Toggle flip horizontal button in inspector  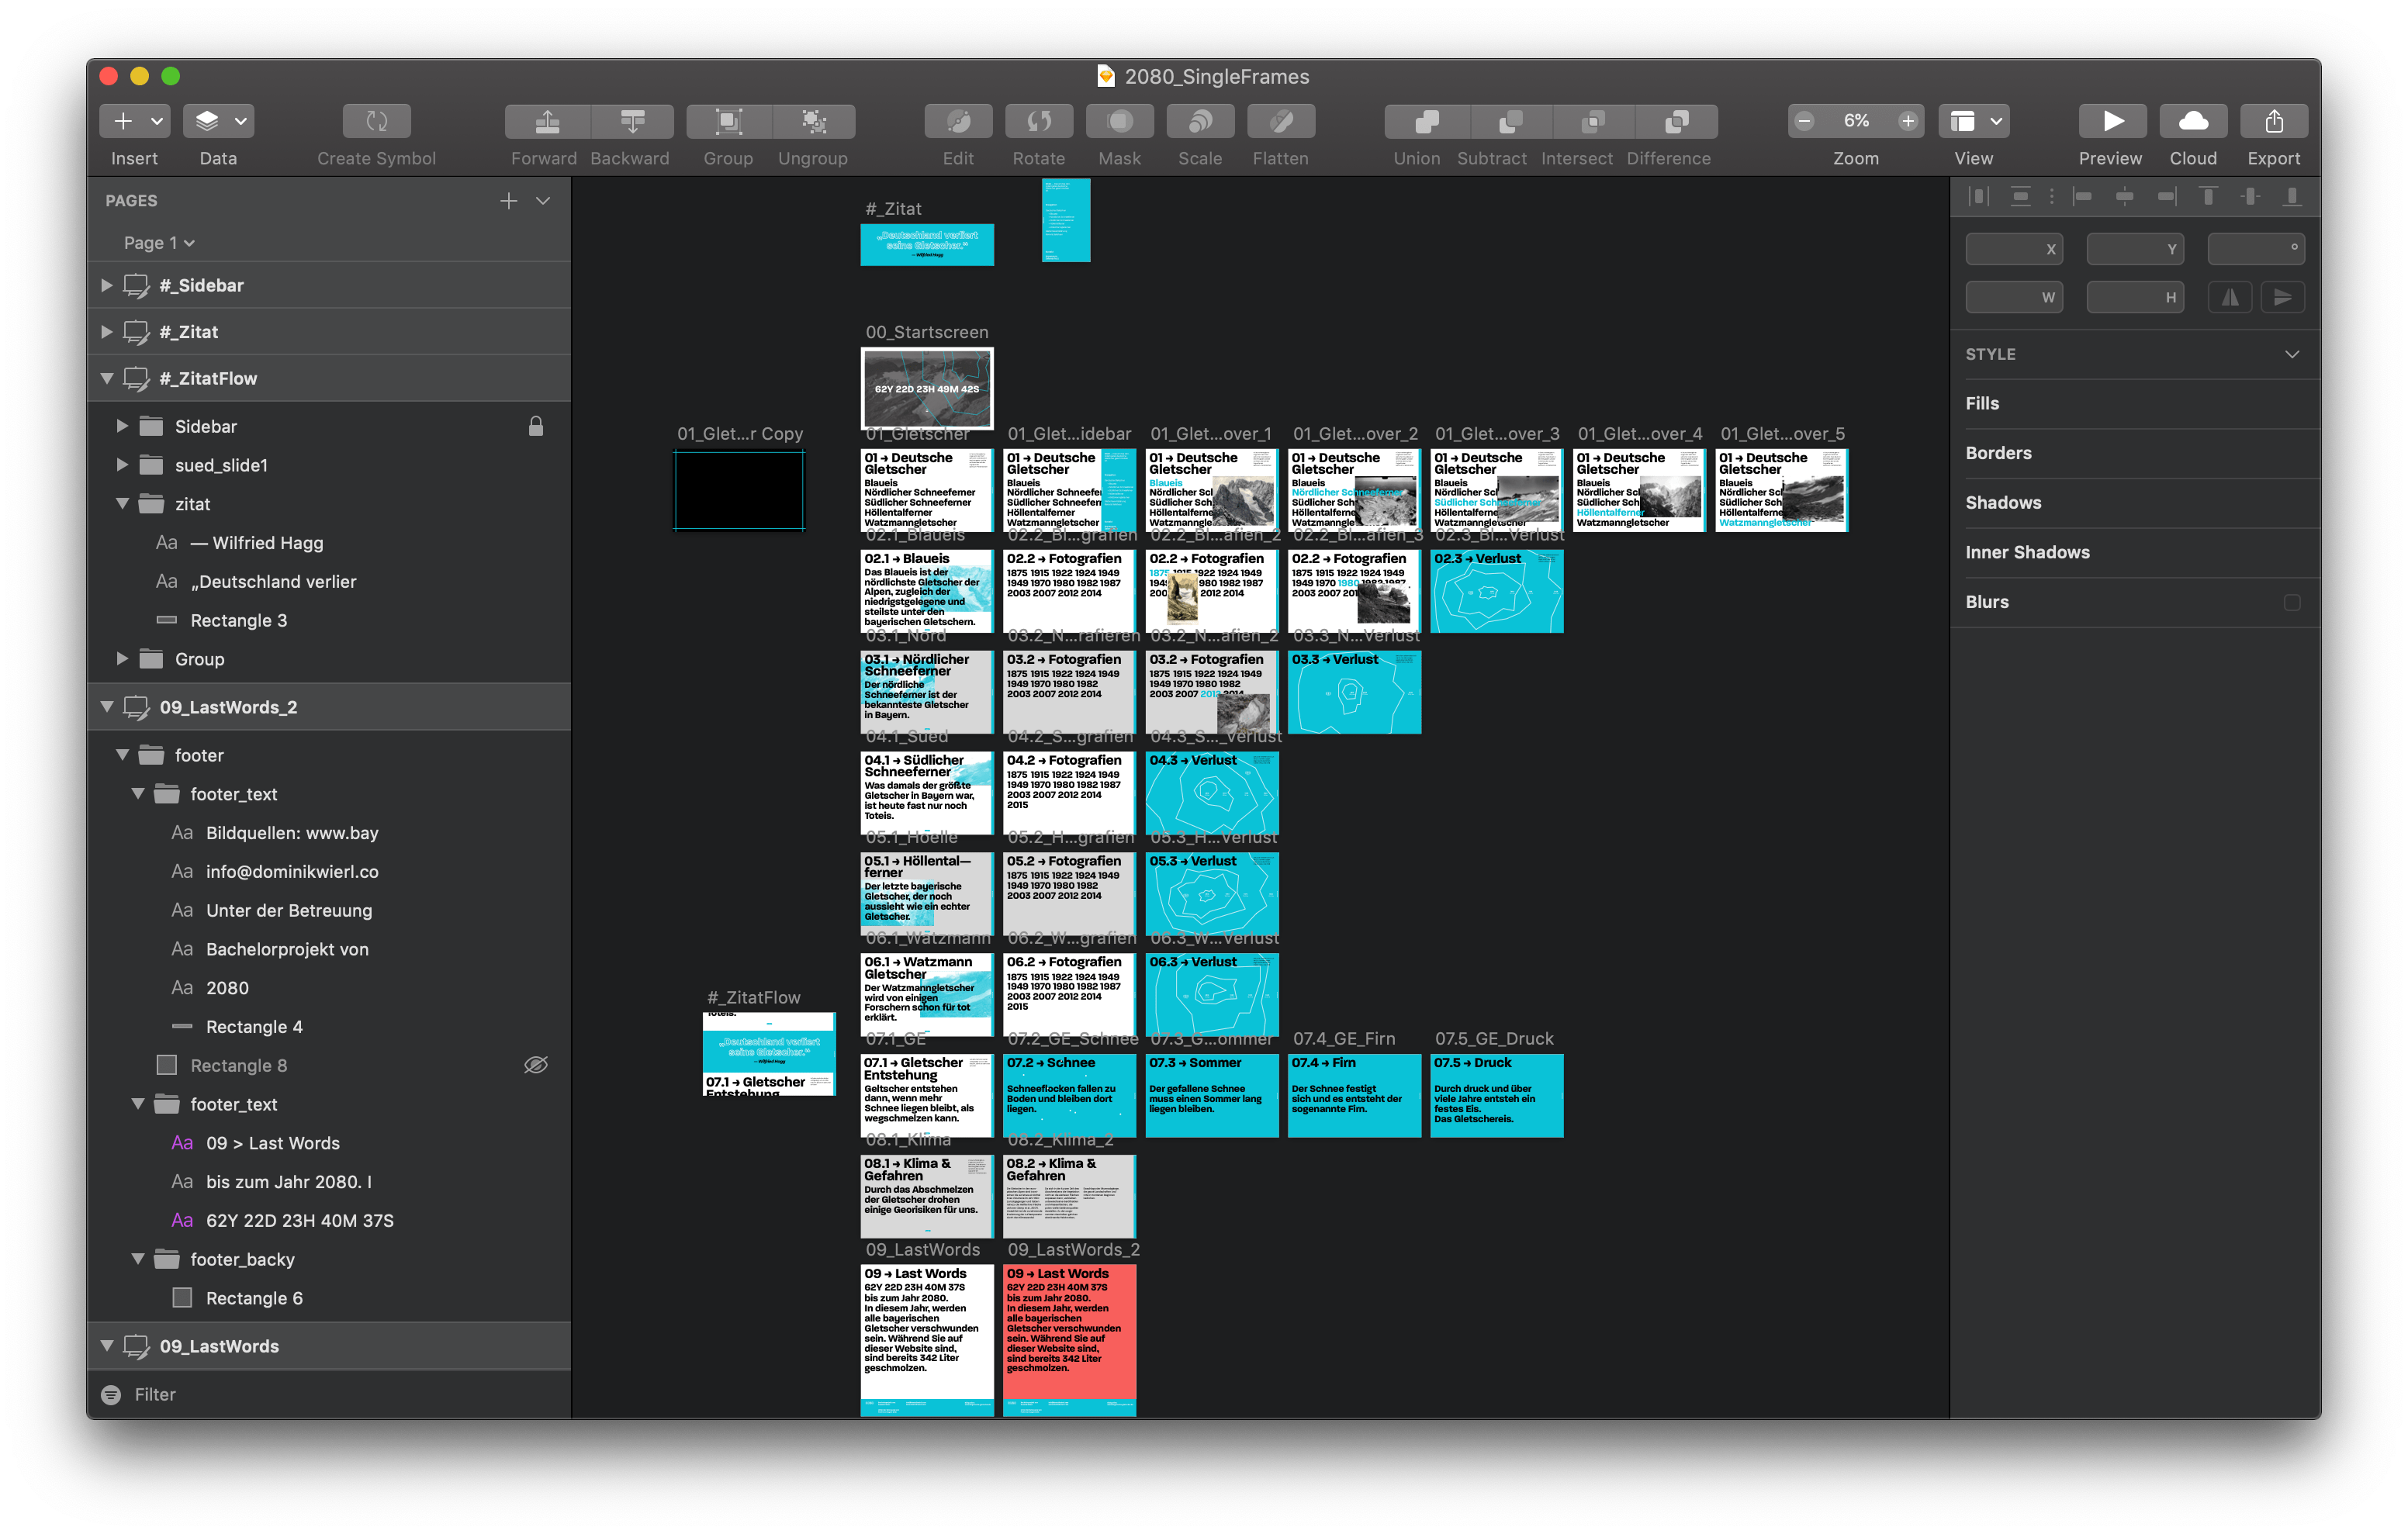tap(2230, 297)
